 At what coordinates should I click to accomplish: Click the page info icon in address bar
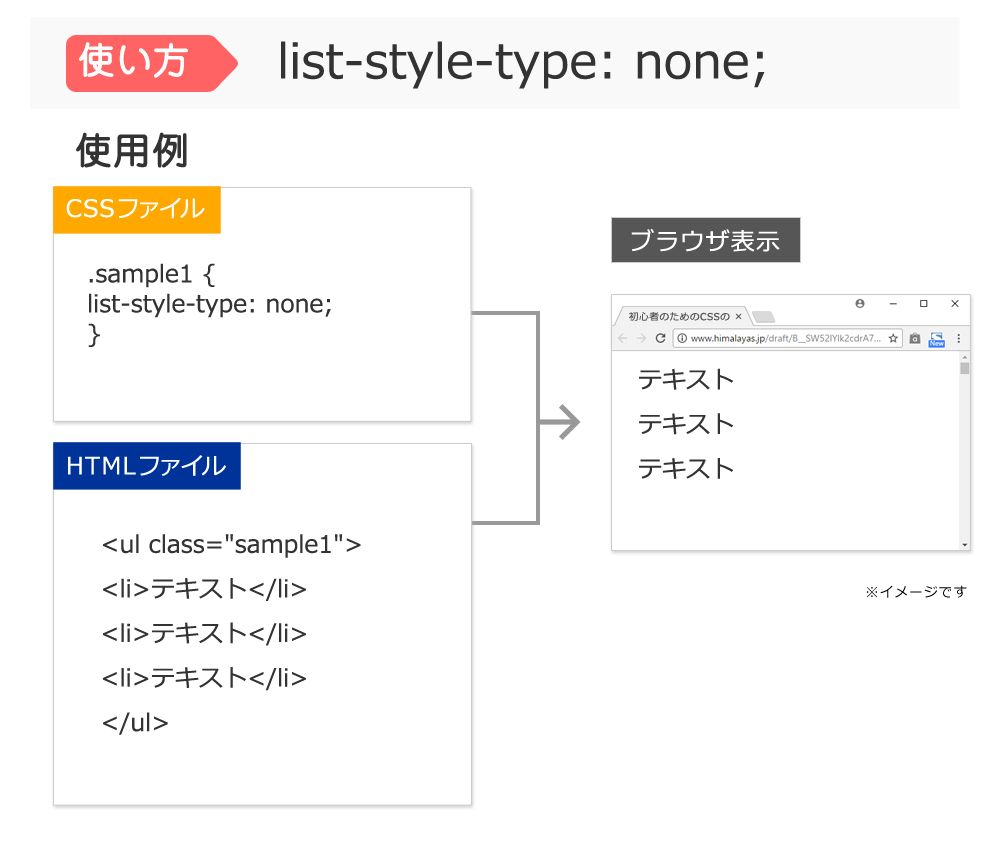682,337
